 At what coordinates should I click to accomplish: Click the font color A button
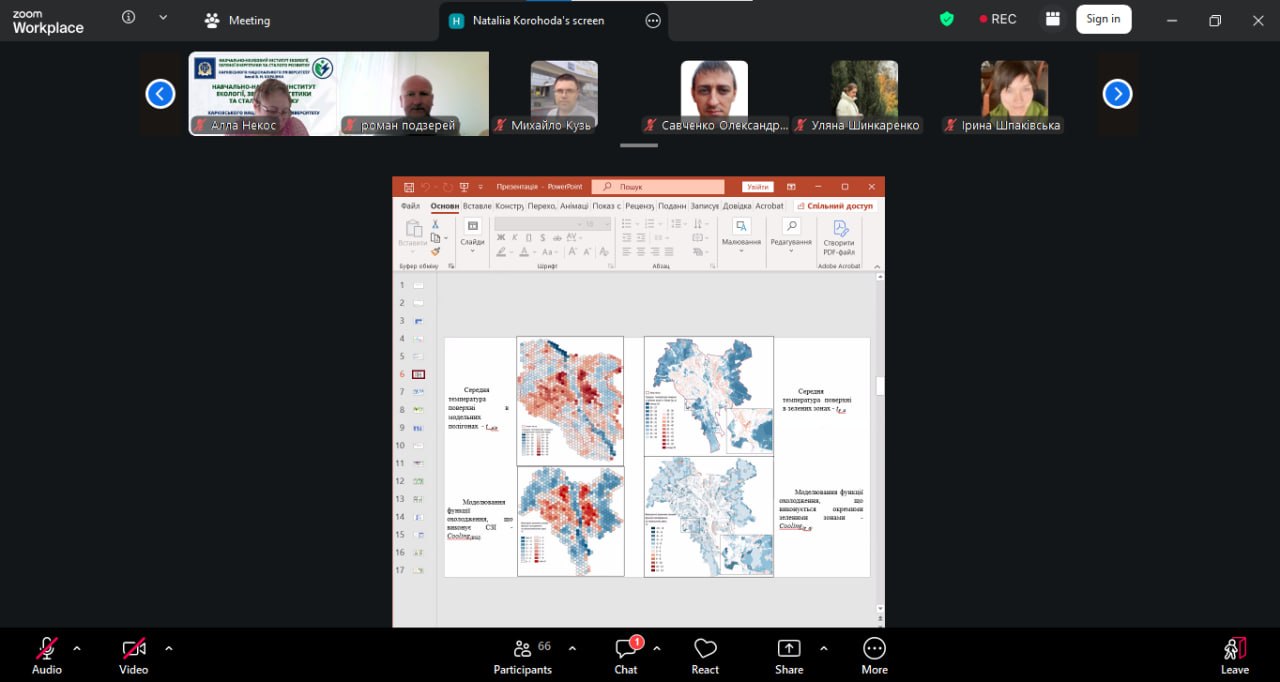tap(525, 252)
